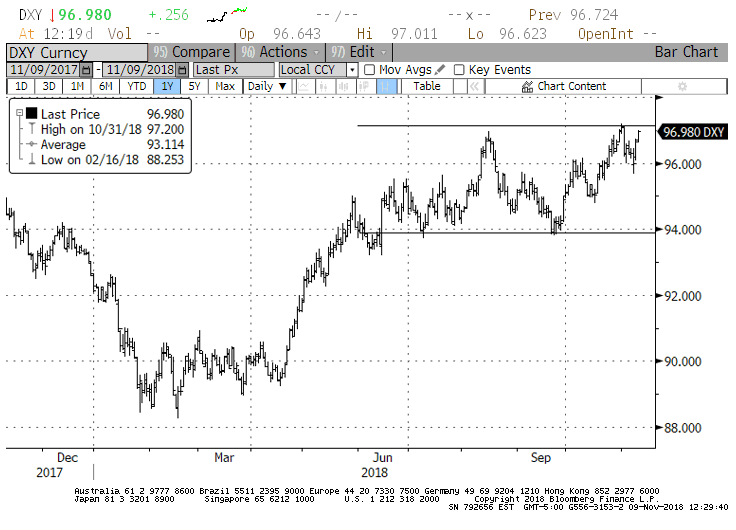Viewport: 736px width, 530px height.
Task: Select the line chart type icon
Action: point(304,87)
